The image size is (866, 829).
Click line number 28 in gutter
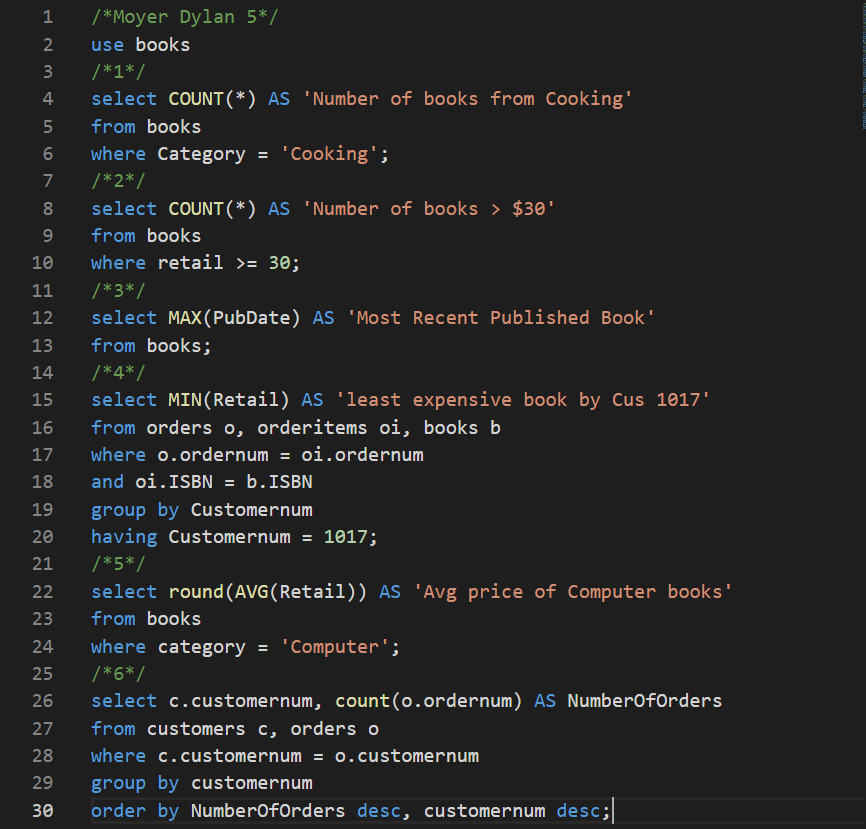coord(43,756)
